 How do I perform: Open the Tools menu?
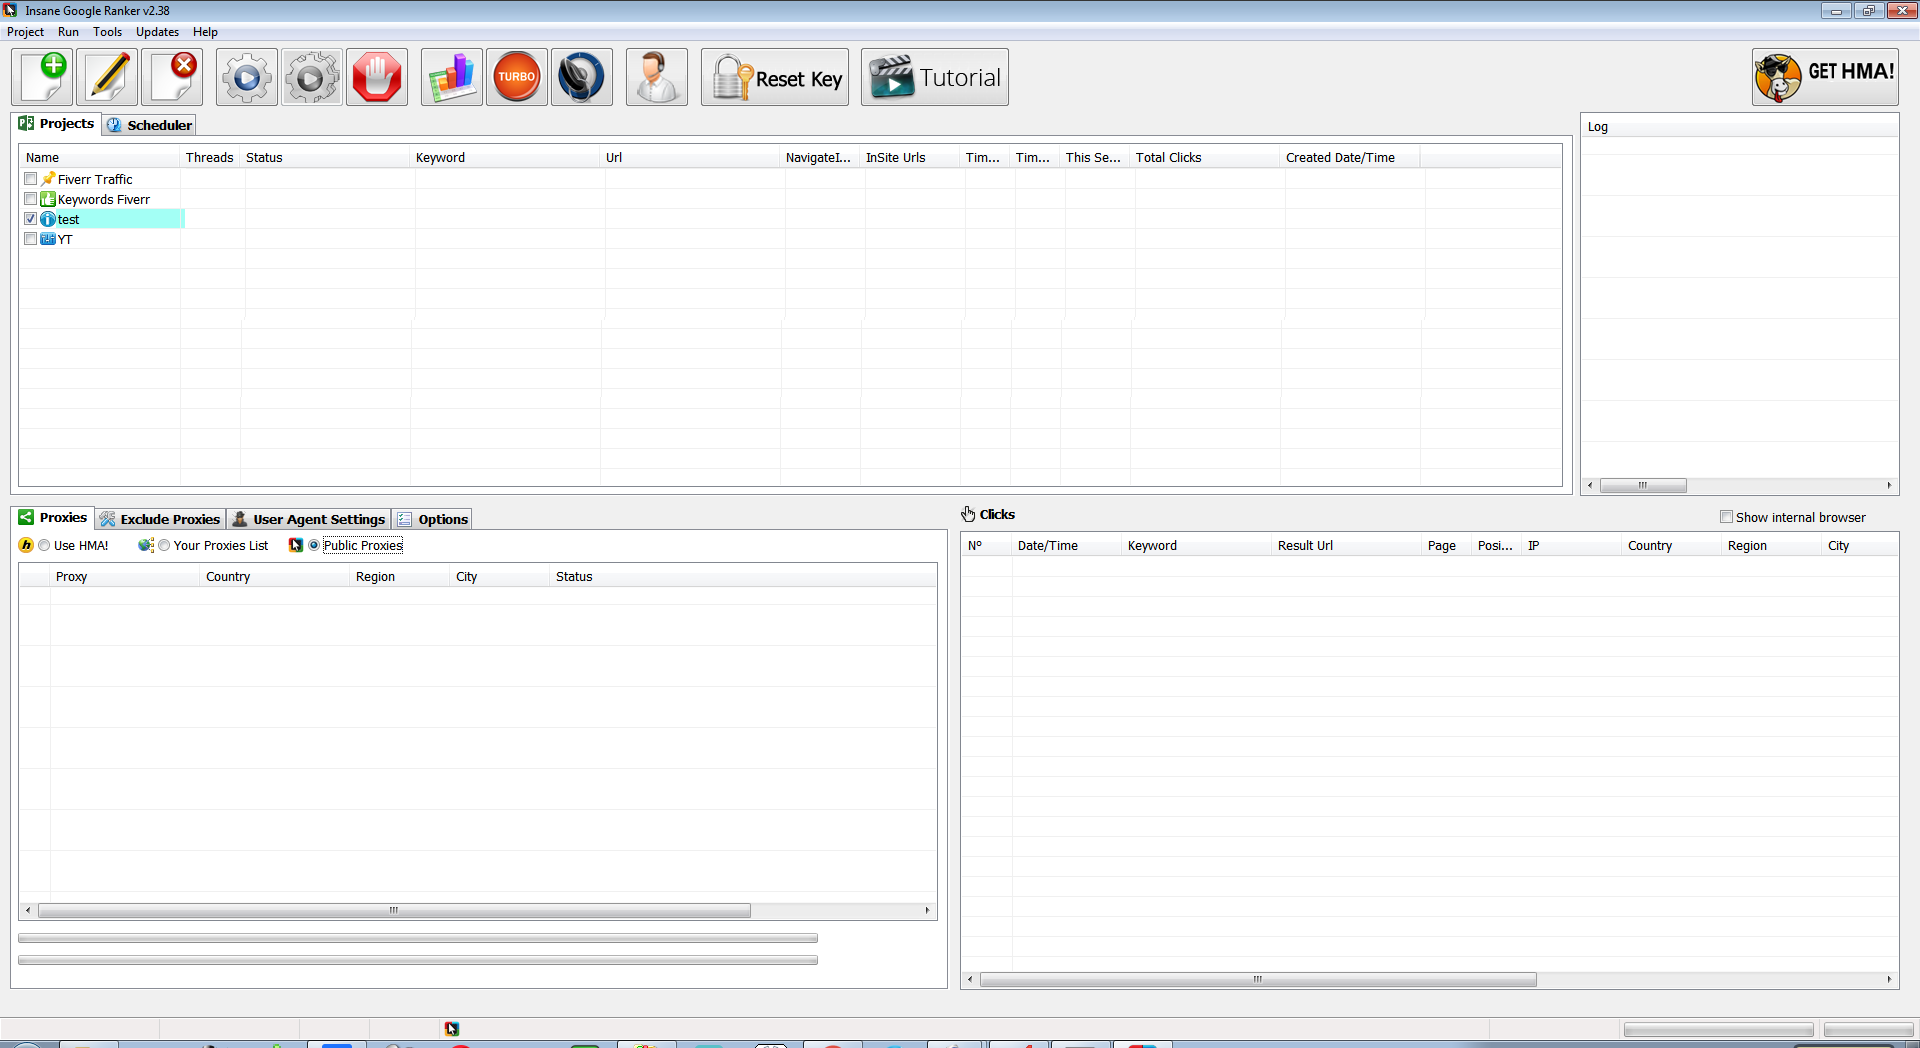[x=107, y=31]
